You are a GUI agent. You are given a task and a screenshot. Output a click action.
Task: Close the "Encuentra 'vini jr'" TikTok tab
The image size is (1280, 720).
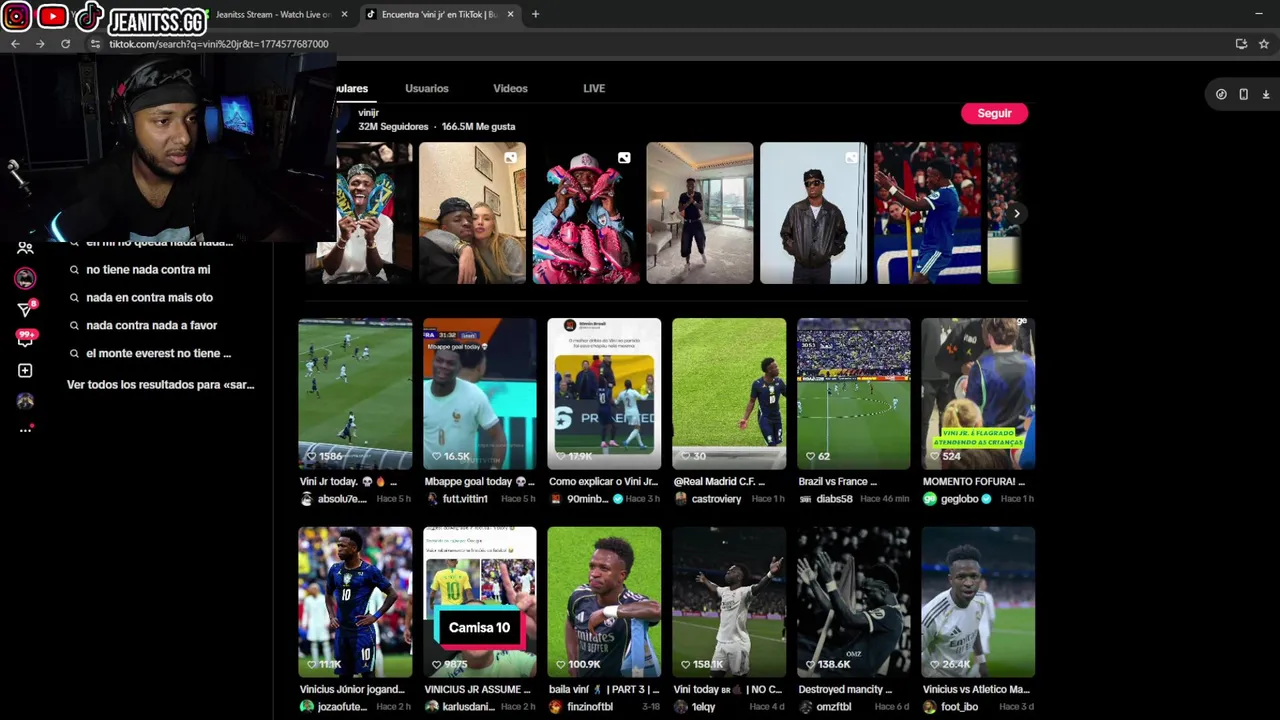[510, 14]
